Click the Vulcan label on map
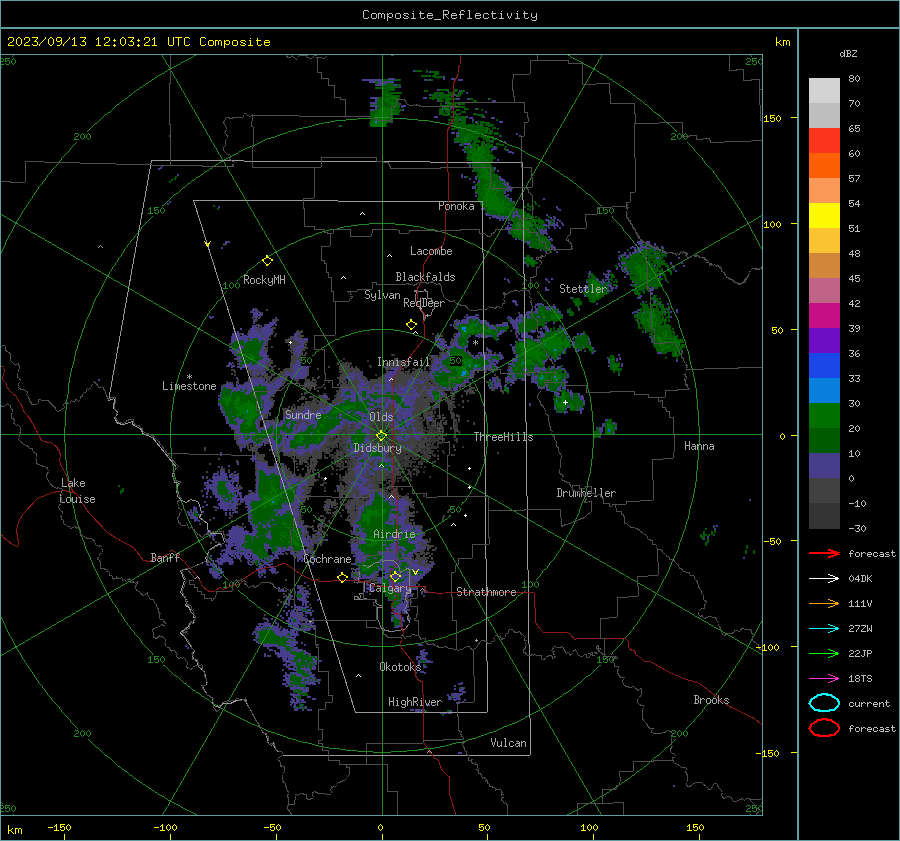Viewport: 900px width, 841px height. coord(508,743)
